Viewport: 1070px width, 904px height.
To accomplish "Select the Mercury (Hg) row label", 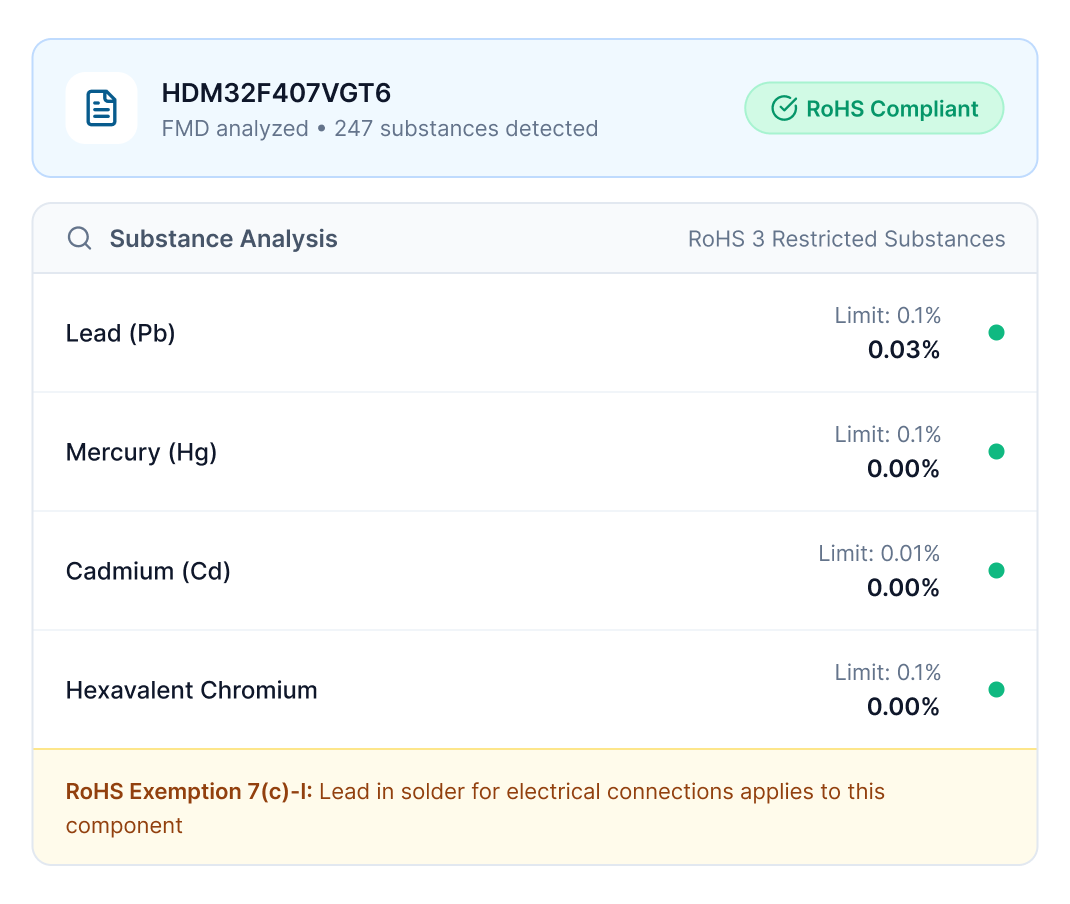I will pyautogui.click(x=141, y=452).
